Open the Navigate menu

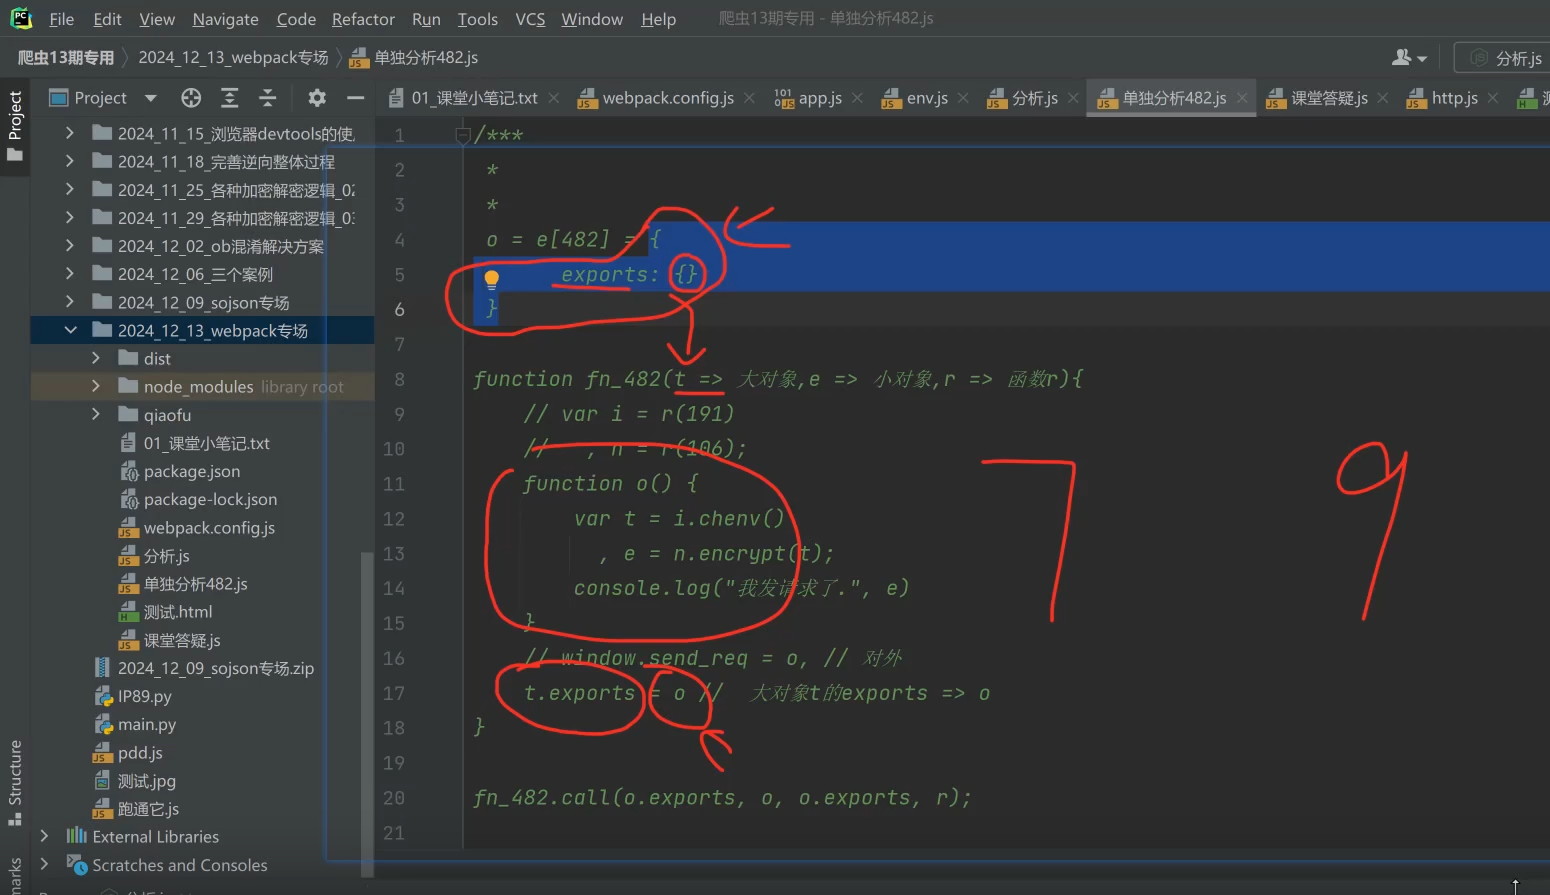coord(225,19)
